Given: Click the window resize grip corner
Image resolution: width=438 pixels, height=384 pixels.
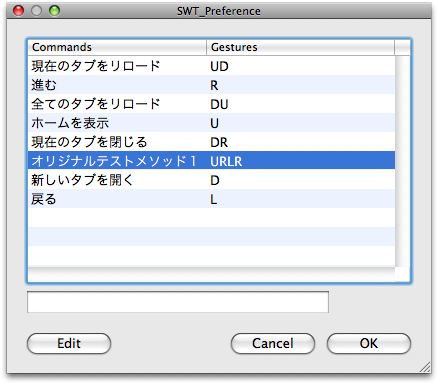Looking at the screenshot, I should (x=425, y=367).
